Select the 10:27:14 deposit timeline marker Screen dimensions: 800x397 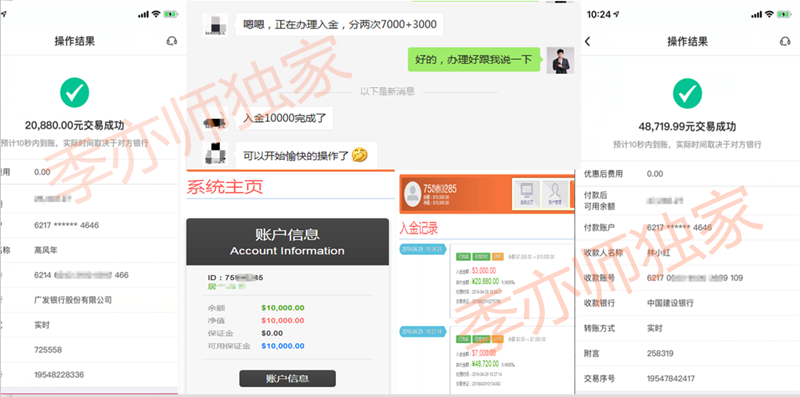(x=422, y=331)
